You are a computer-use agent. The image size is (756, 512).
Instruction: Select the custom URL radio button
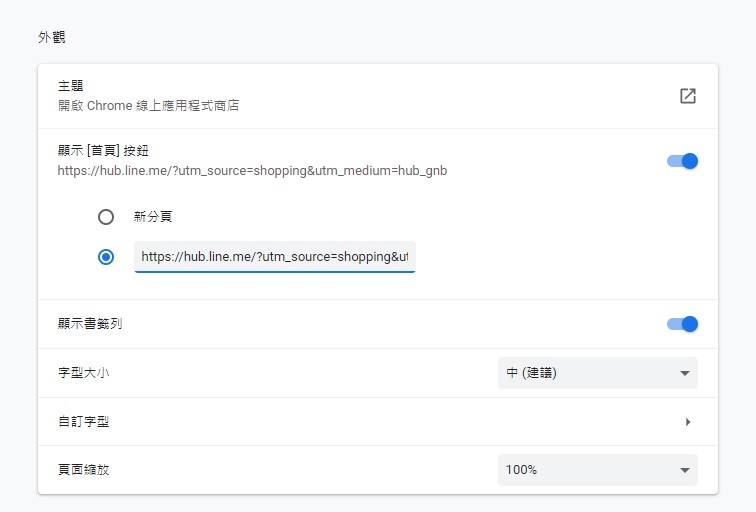106,257
